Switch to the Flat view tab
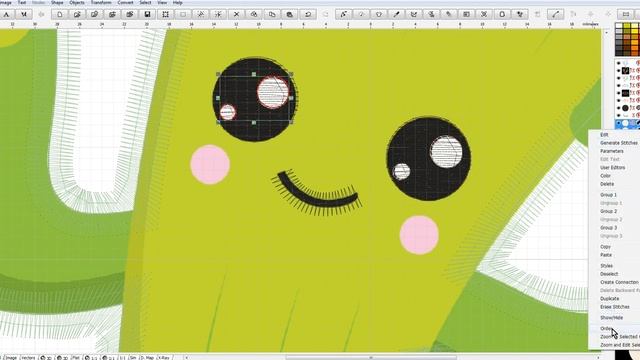 coord(76,357)
